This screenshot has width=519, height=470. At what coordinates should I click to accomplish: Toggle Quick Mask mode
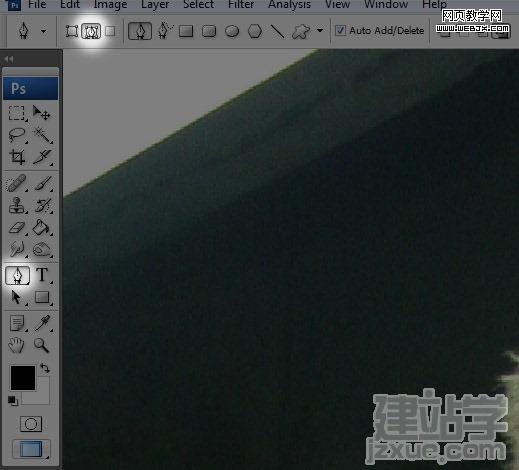[31, 424]
